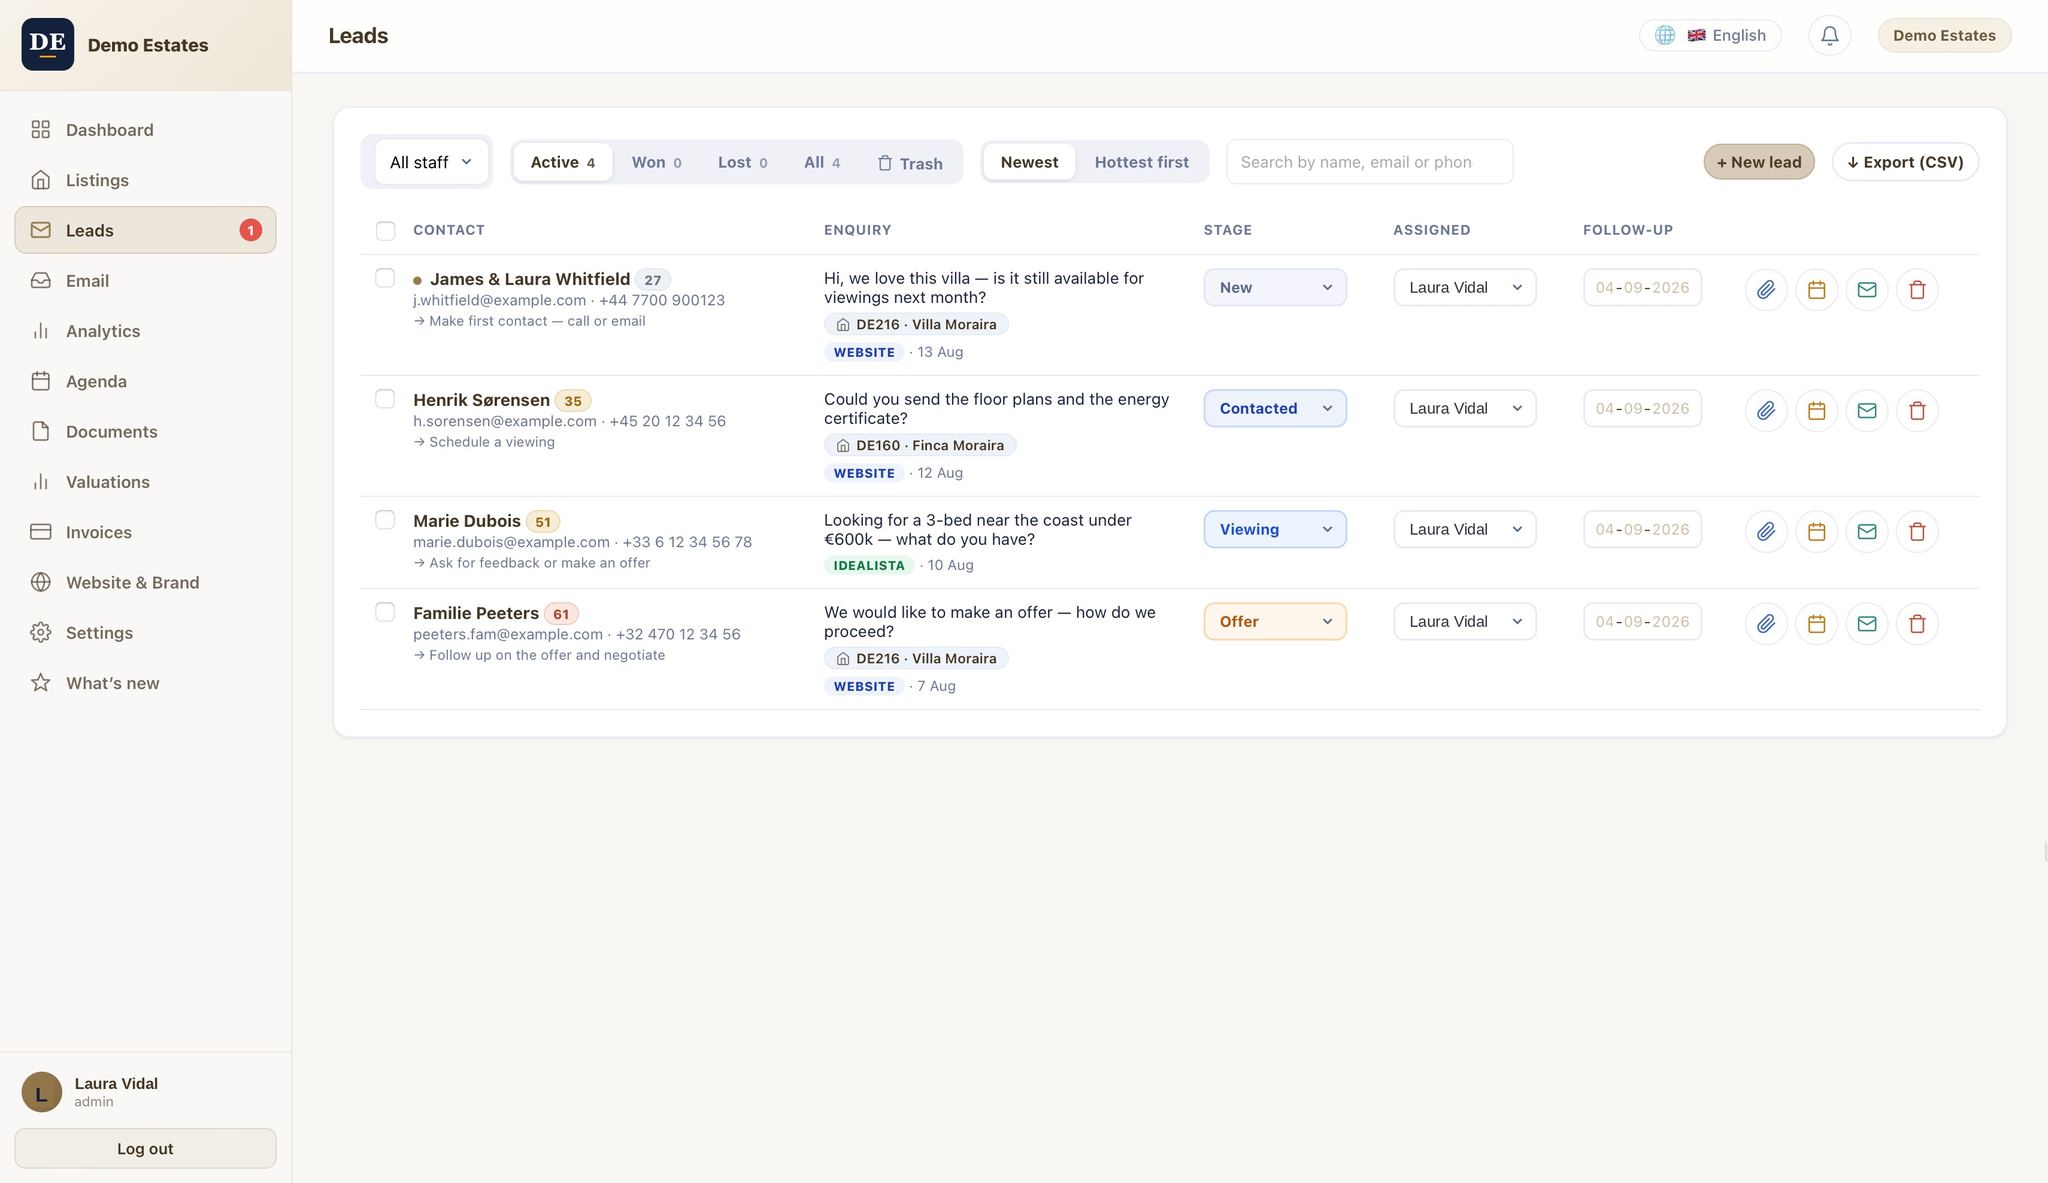Open the New stage dropdown for Whitfield
The height and width of the screenshot is (1183, 2048).
[x=1275, y=288]
